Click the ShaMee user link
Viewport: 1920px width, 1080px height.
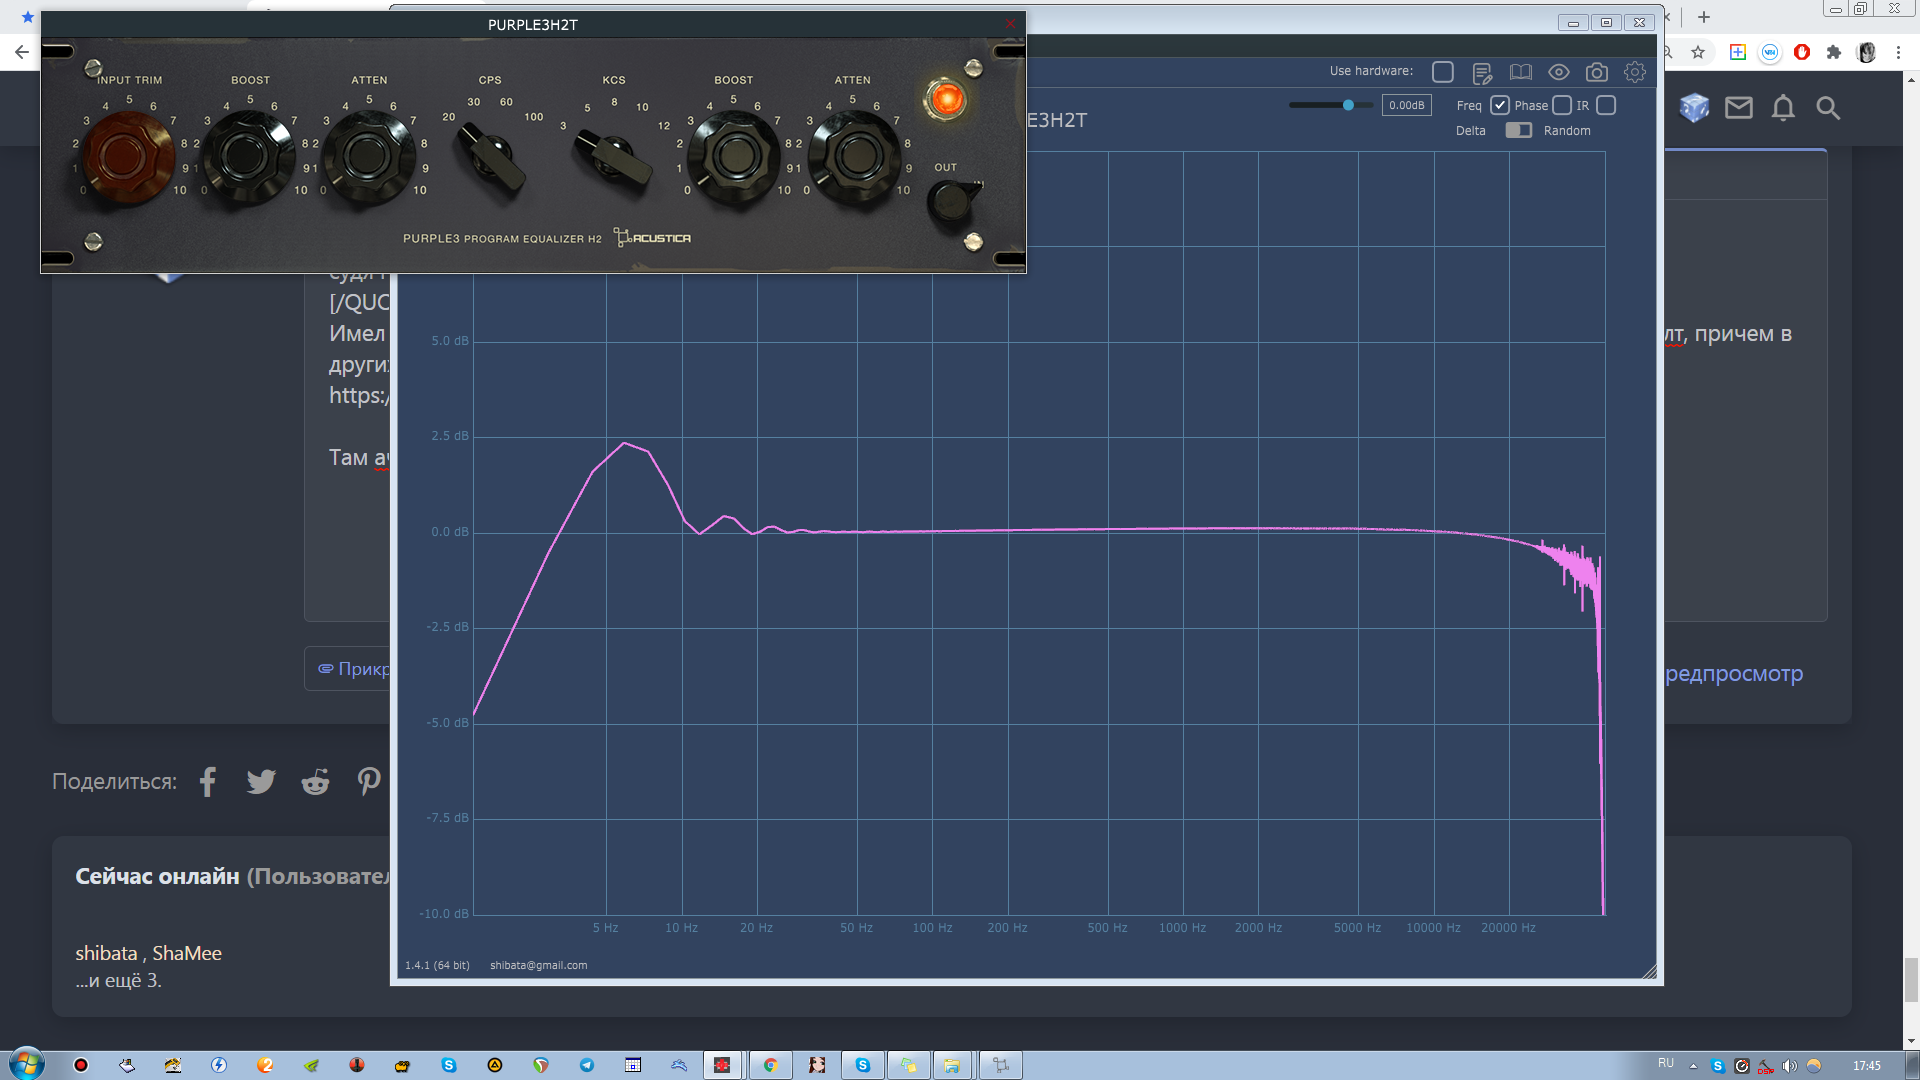click(187, 953)
